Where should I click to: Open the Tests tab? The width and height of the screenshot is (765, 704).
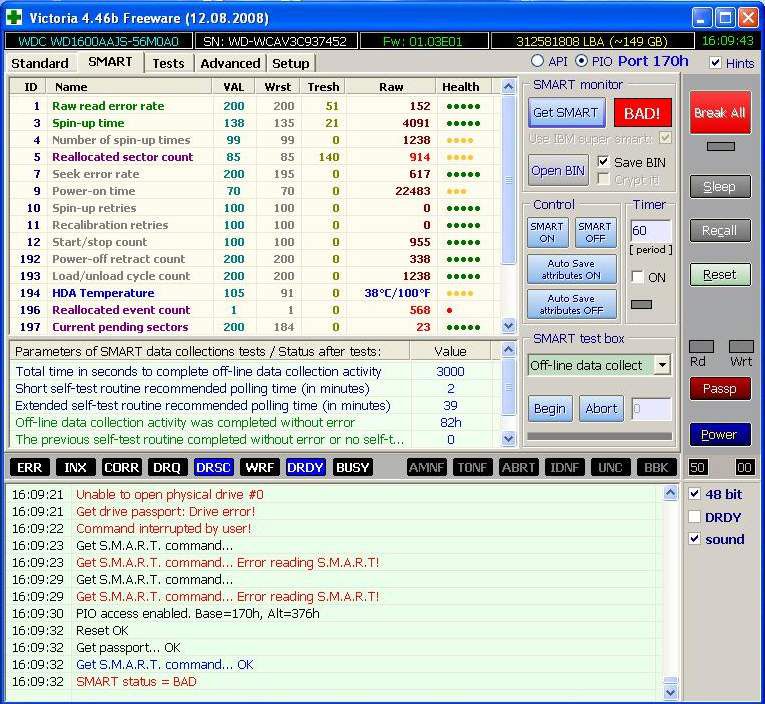168,63
